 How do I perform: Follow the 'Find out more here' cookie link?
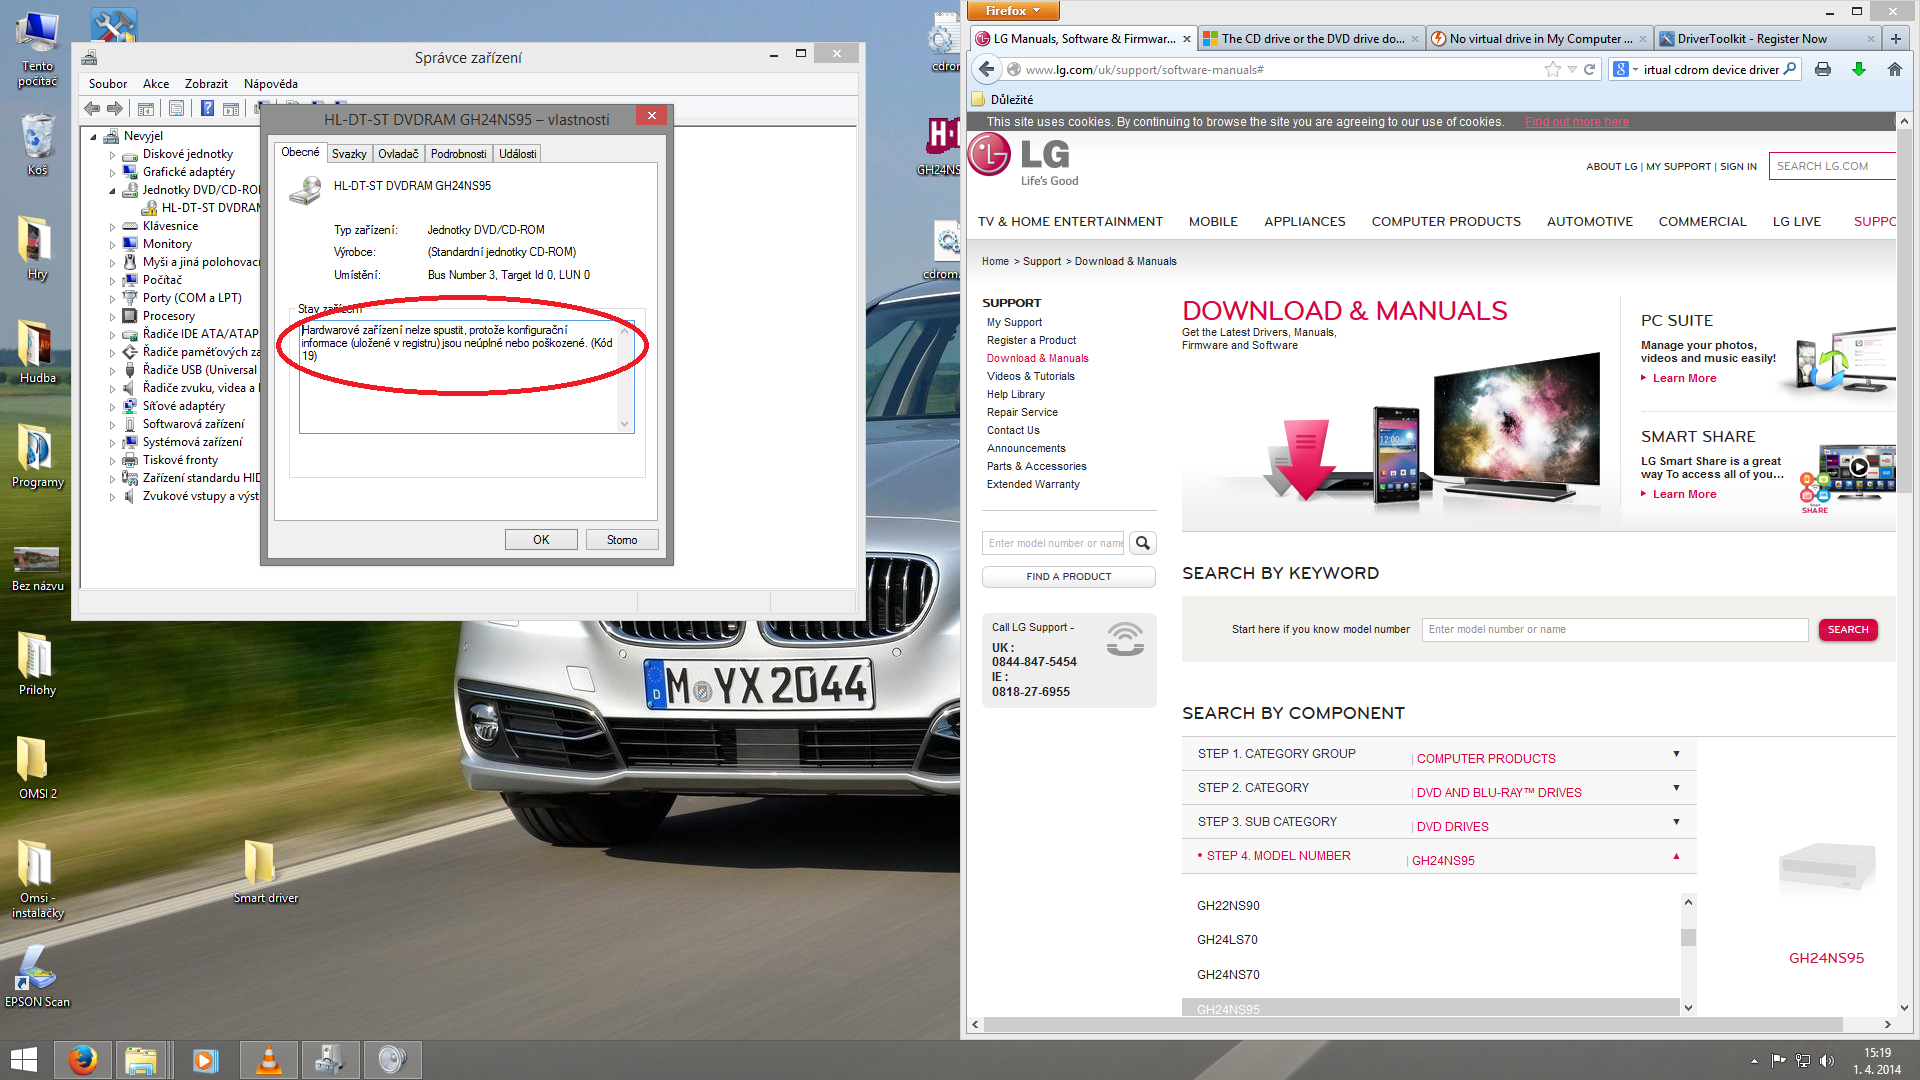point(1577,122)
